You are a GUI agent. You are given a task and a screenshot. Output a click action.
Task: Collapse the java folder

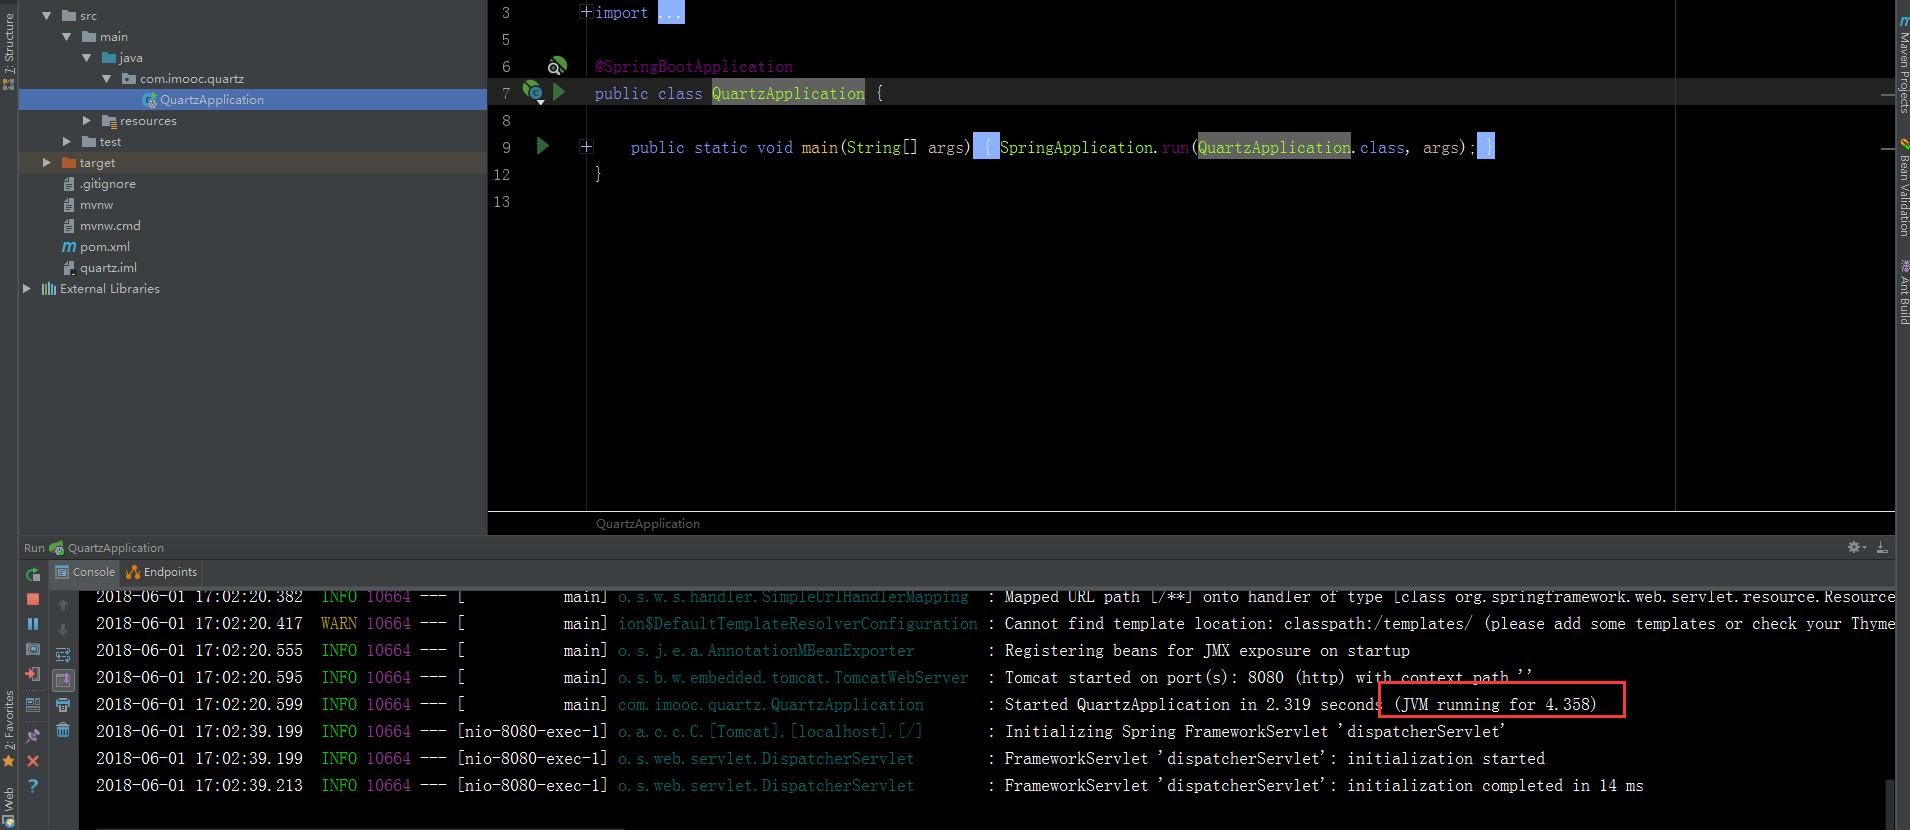[x=87, y=58]
